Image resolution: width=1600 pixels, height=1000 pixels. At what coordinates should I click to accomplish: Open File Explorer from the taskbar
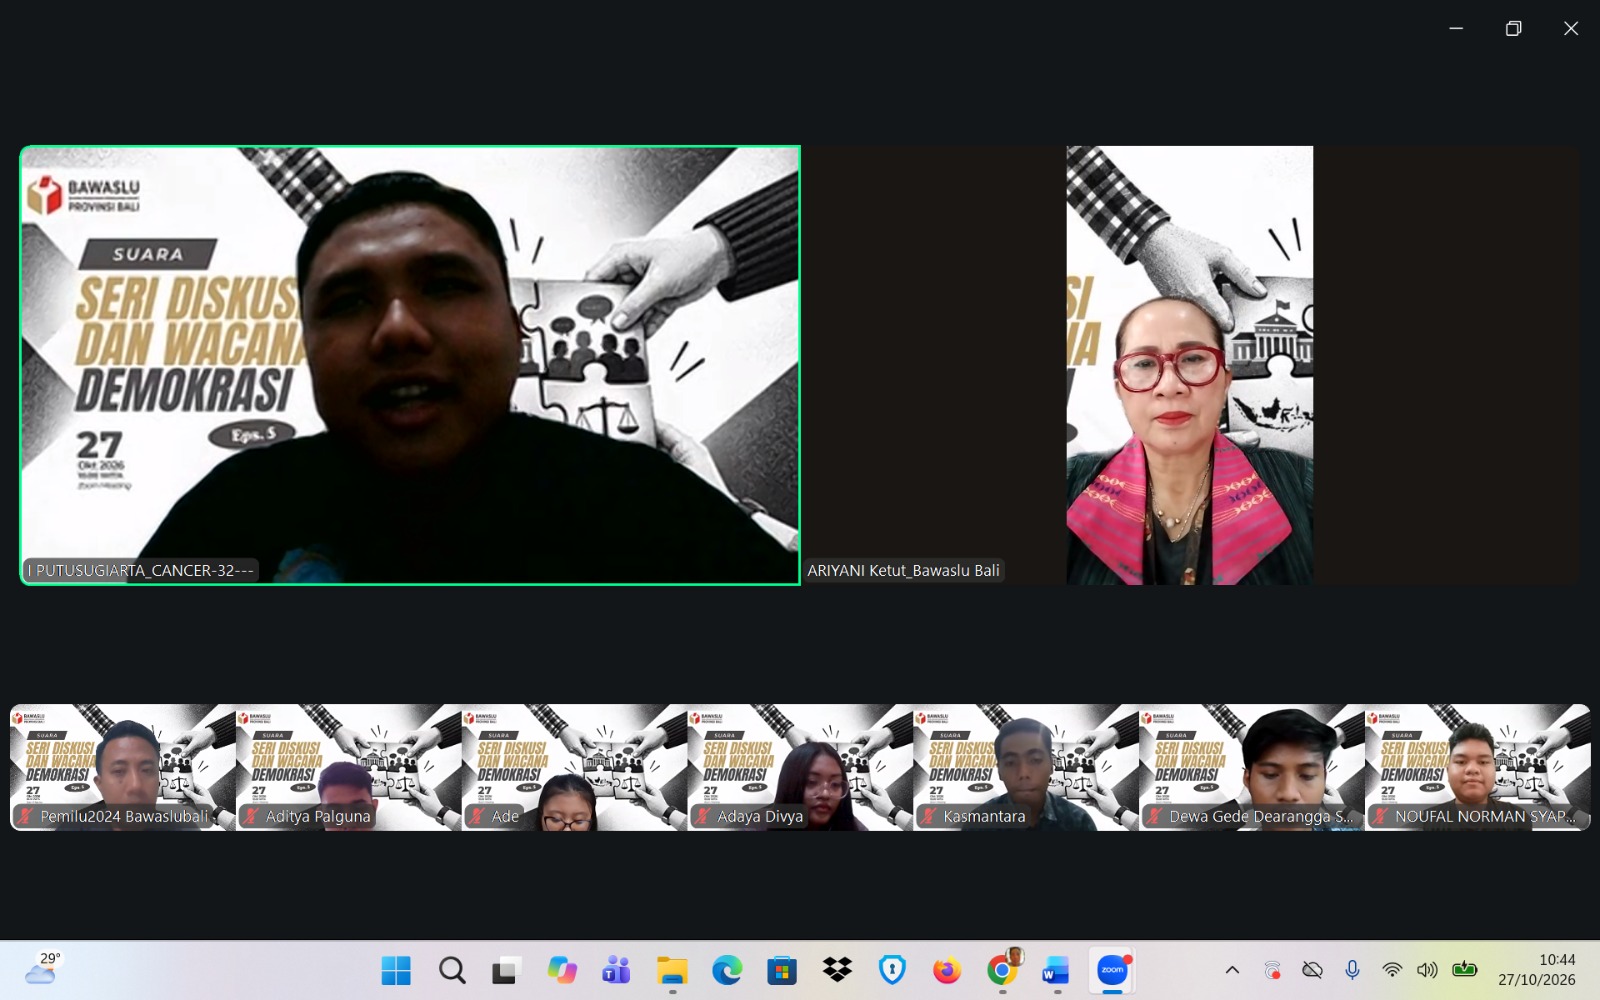point(672,970)
